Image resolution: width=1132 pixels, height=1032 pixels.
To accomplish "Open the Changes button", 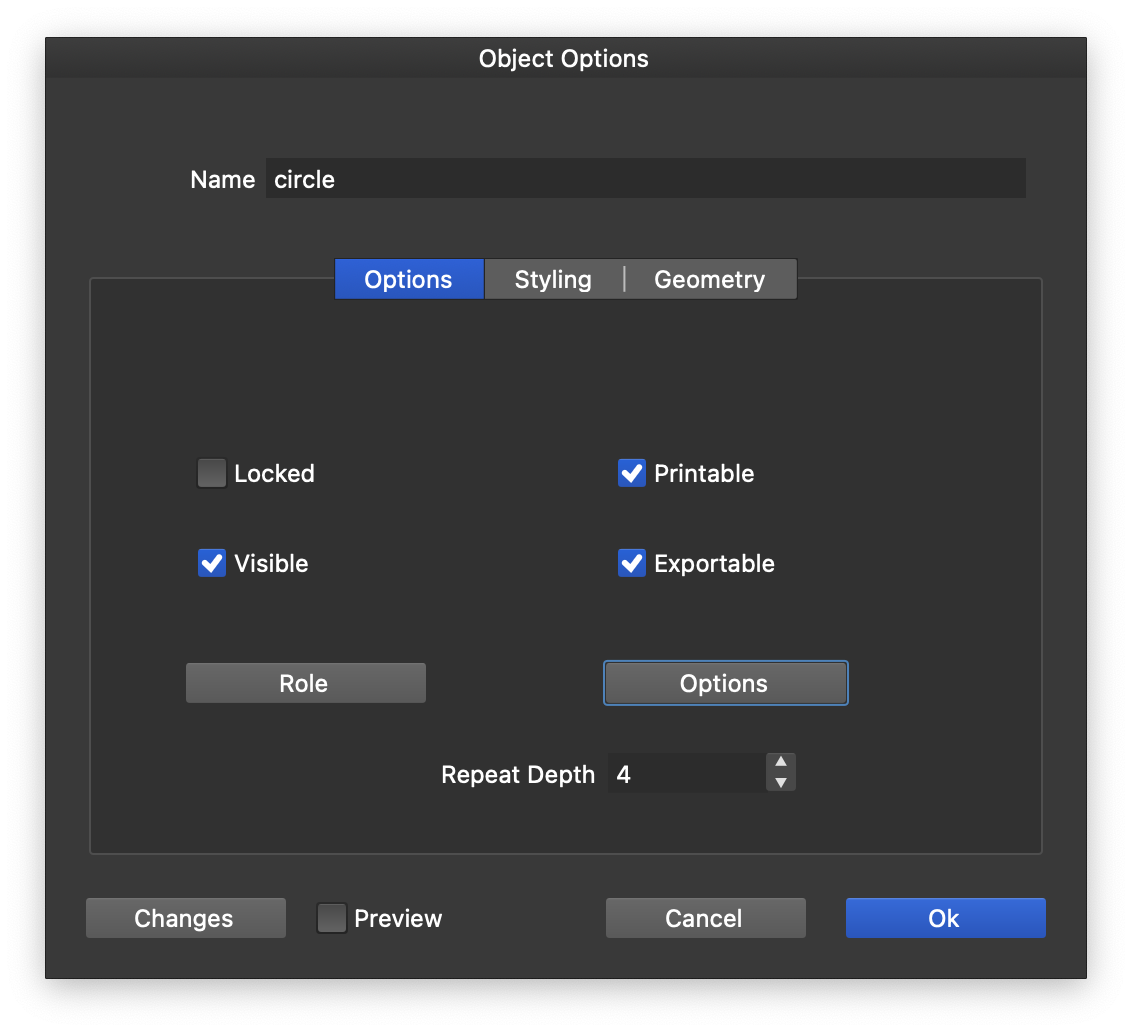I will tap(185, 918).
